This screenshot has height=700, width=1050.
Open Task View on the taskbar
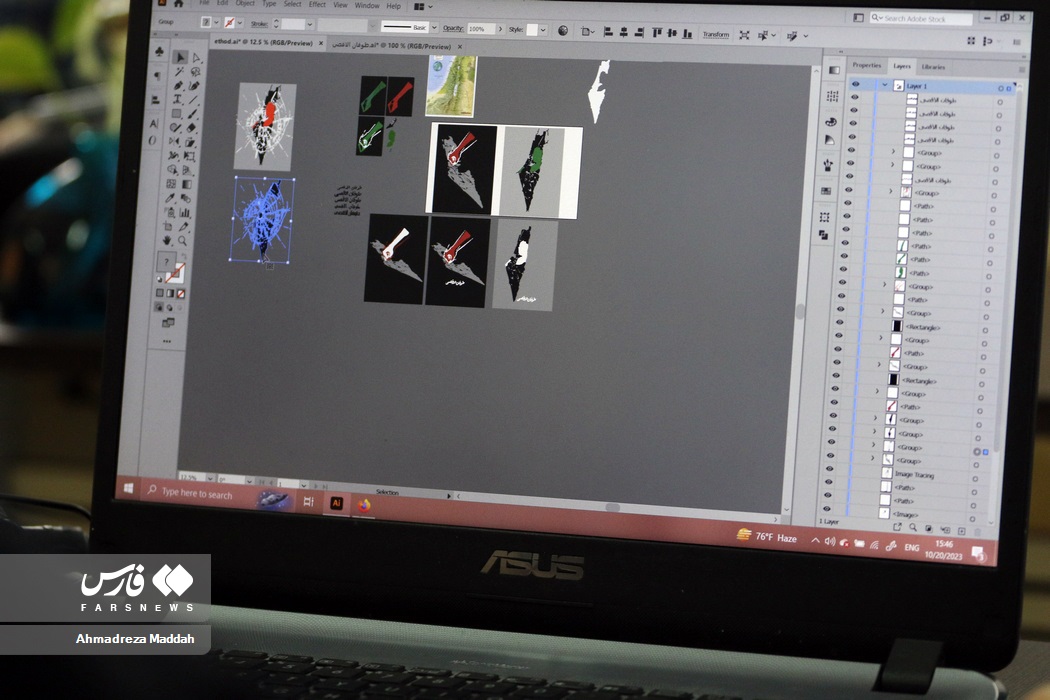click(x=309, y=501)
